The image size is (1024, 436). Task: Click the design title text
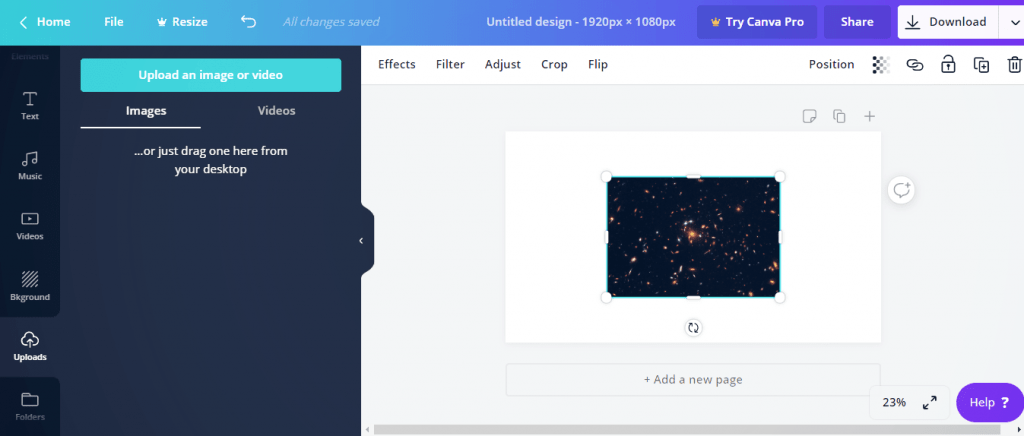pos(581,22)
